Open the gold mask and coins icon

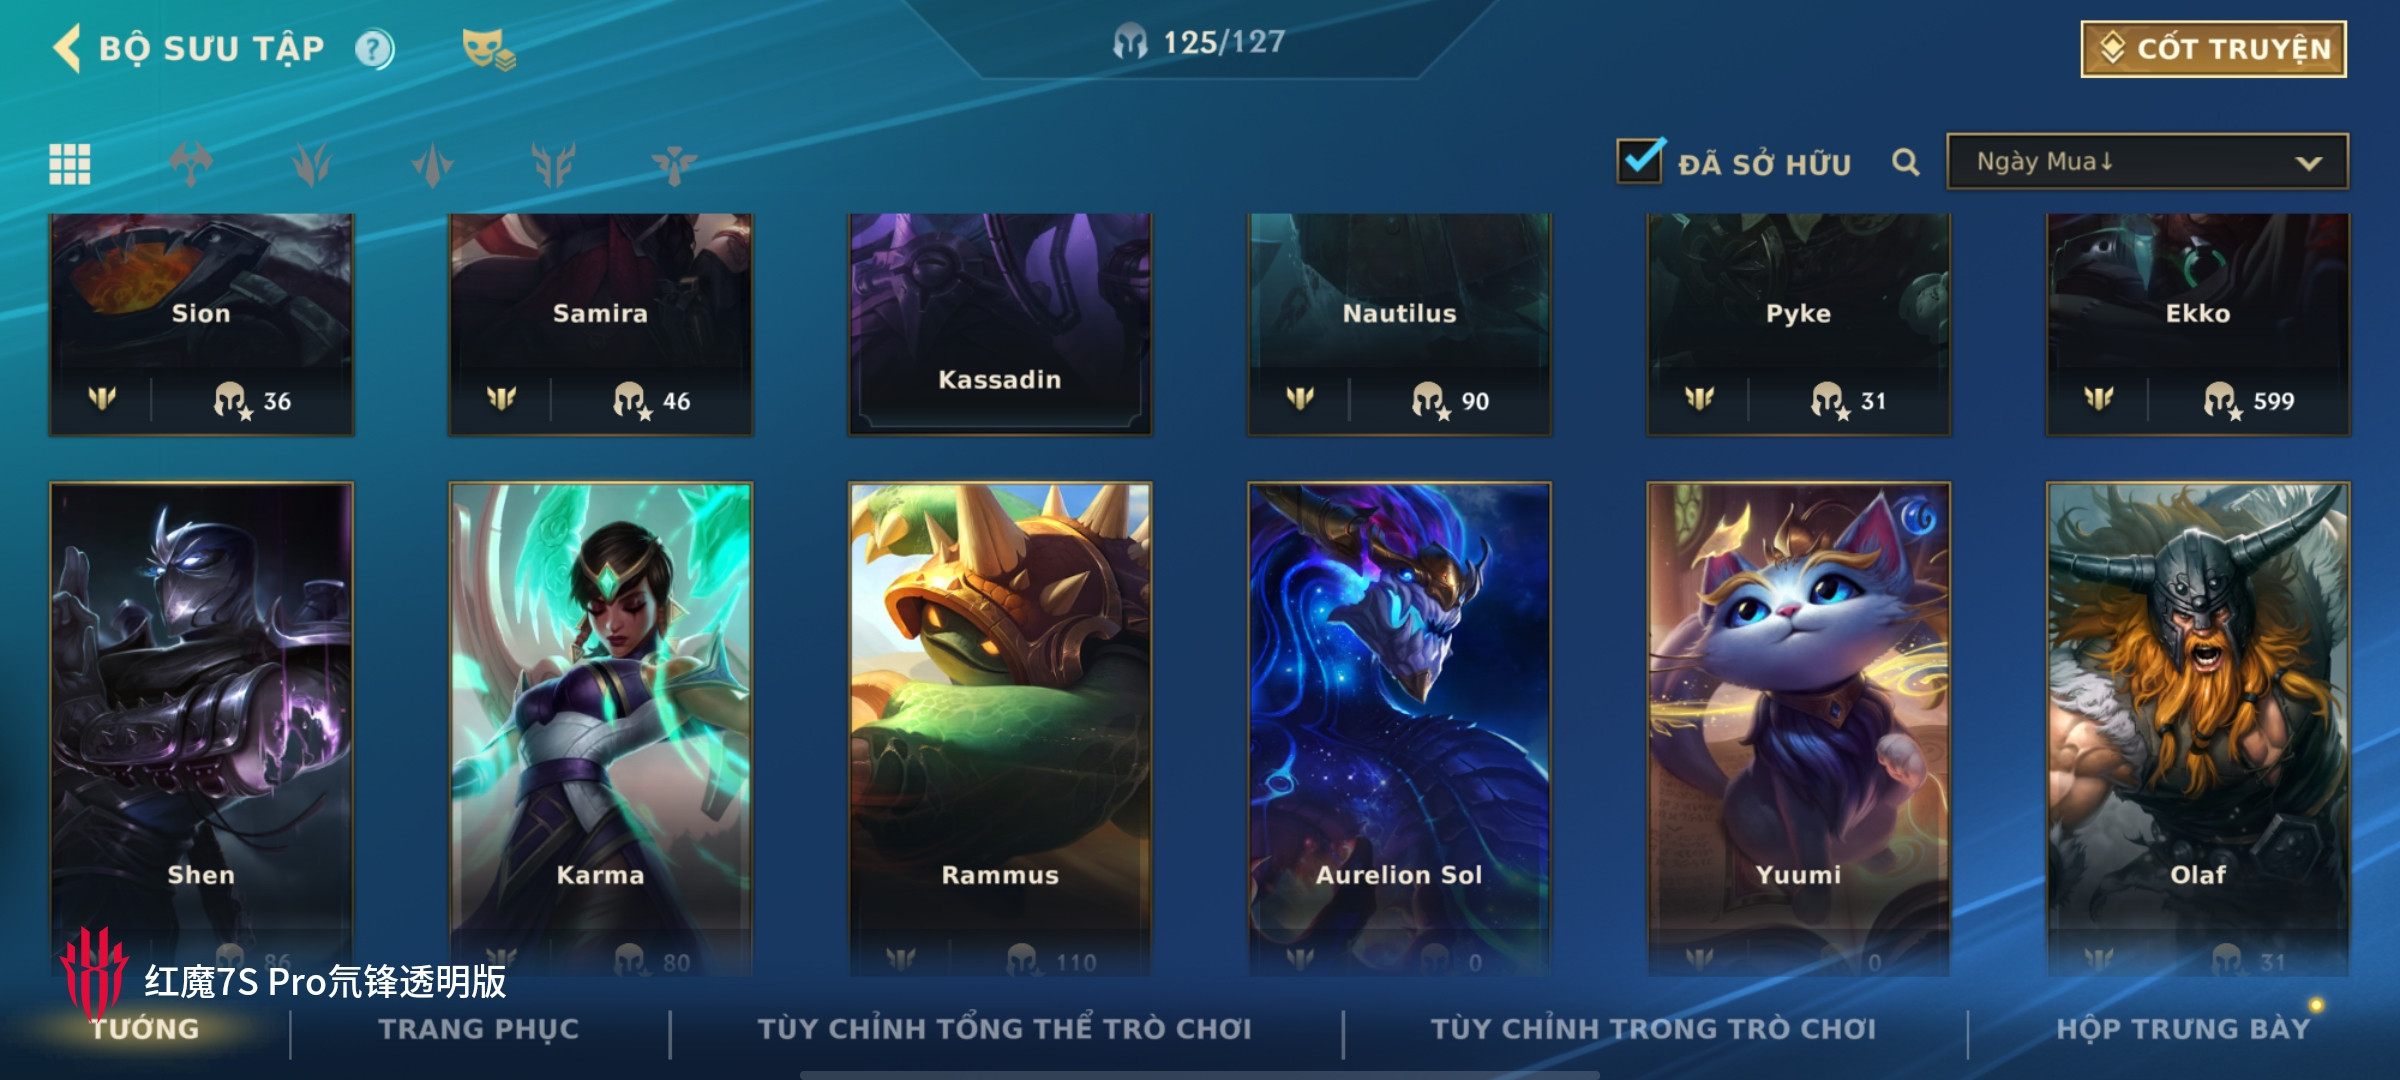pos(489,49)
